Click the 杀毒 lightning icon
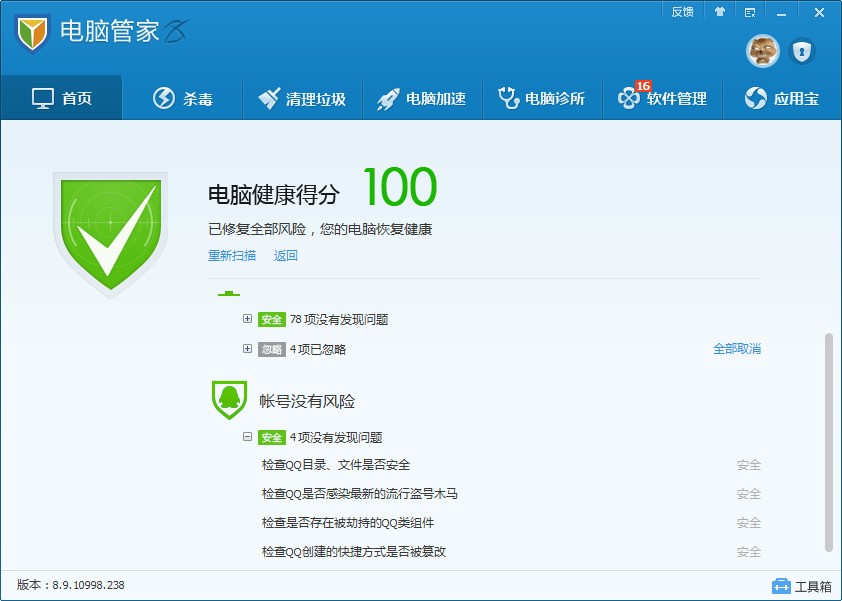 [164, 98]
